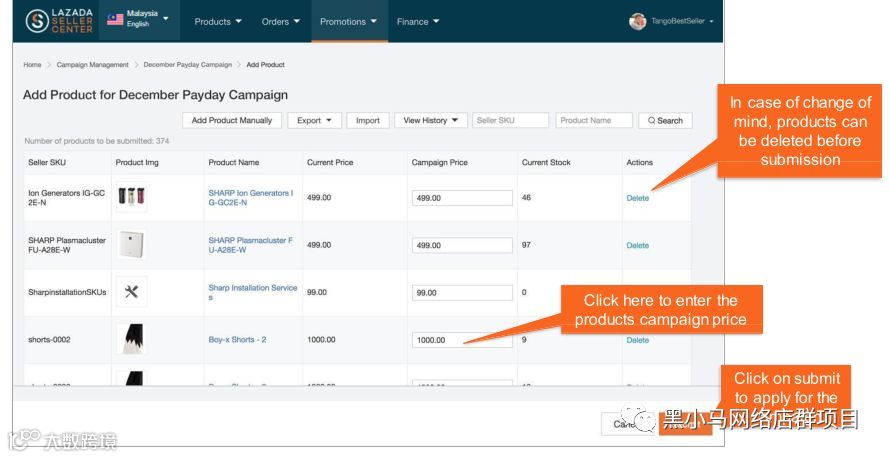Open the Orders menu
The image size is (889, 458).
tap(280, 21)
